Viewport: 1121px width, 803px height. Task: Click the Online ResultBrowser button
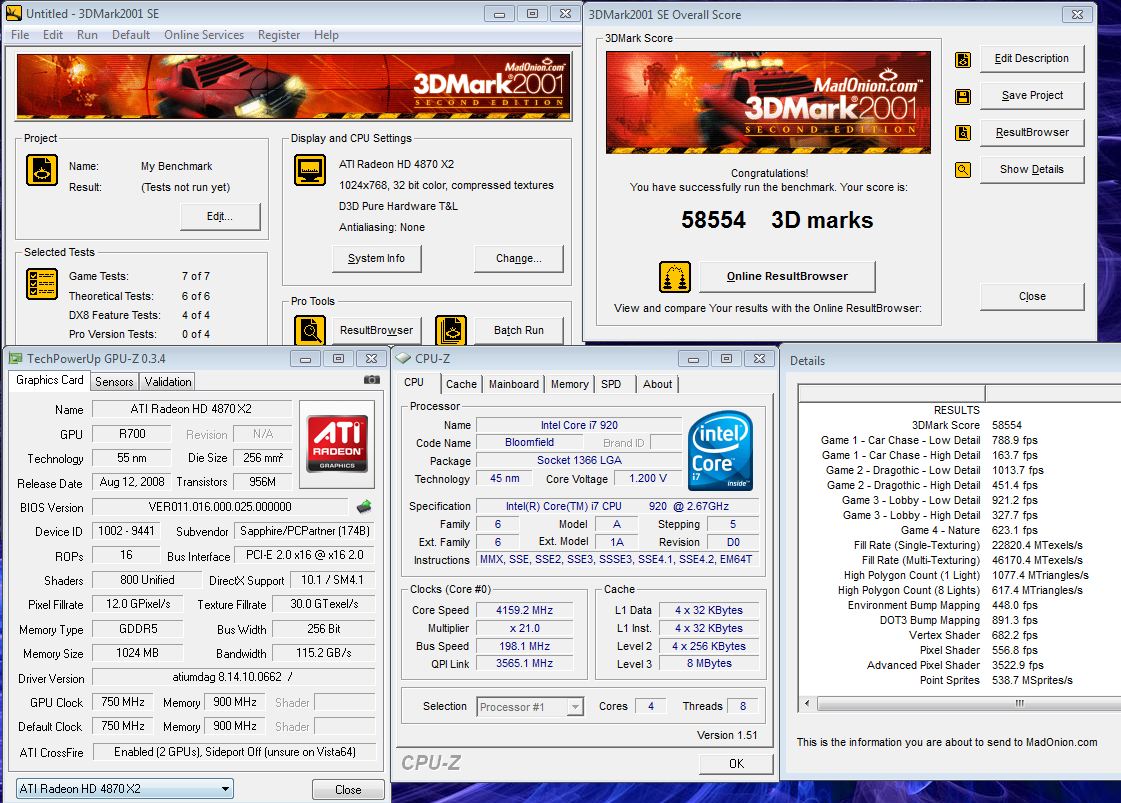coord(787,277)
